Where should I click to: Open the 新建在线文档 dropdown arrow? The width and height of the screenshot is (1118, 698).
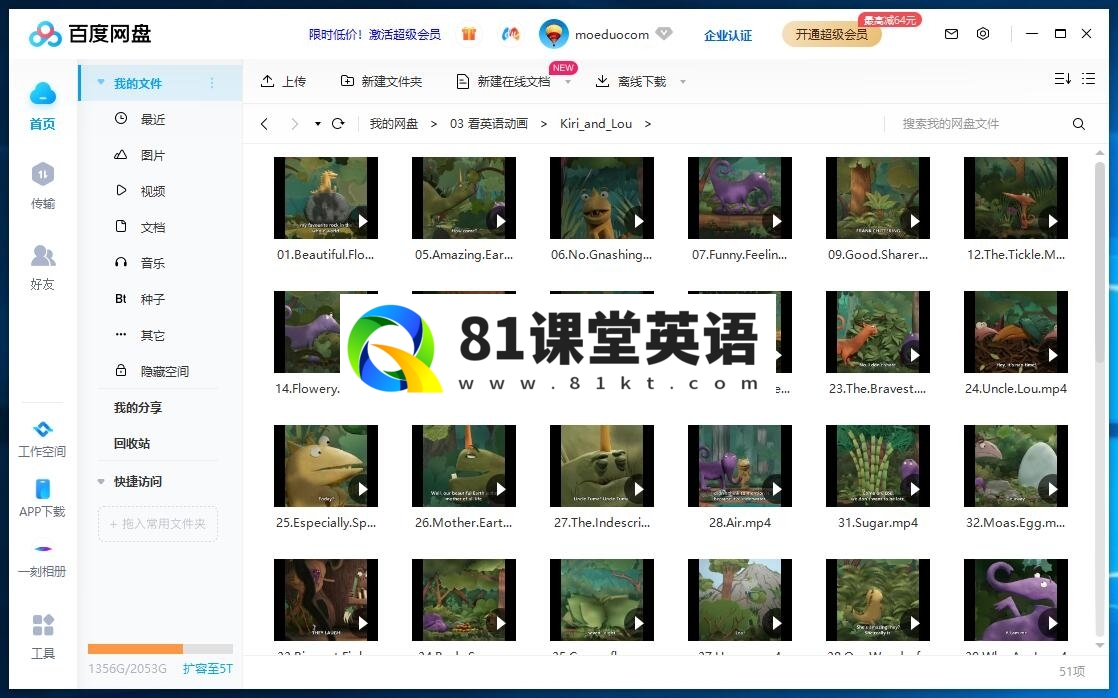(568, 82)
